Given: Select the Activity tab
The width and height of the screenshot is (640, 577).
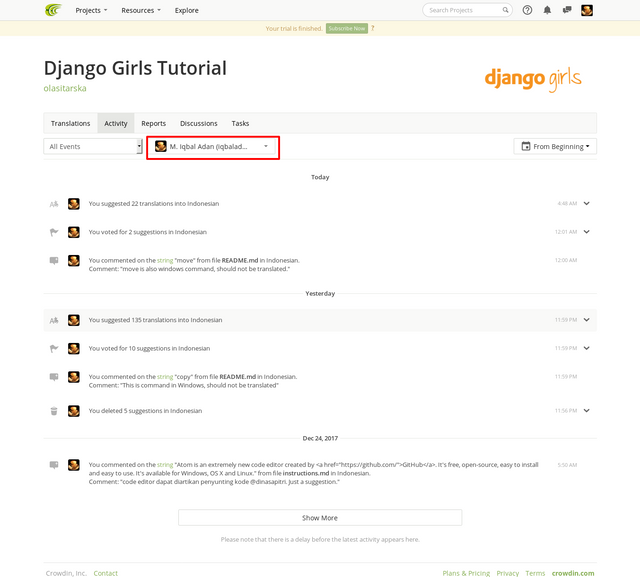Looking at the screenshot, I should pos(116,123).
